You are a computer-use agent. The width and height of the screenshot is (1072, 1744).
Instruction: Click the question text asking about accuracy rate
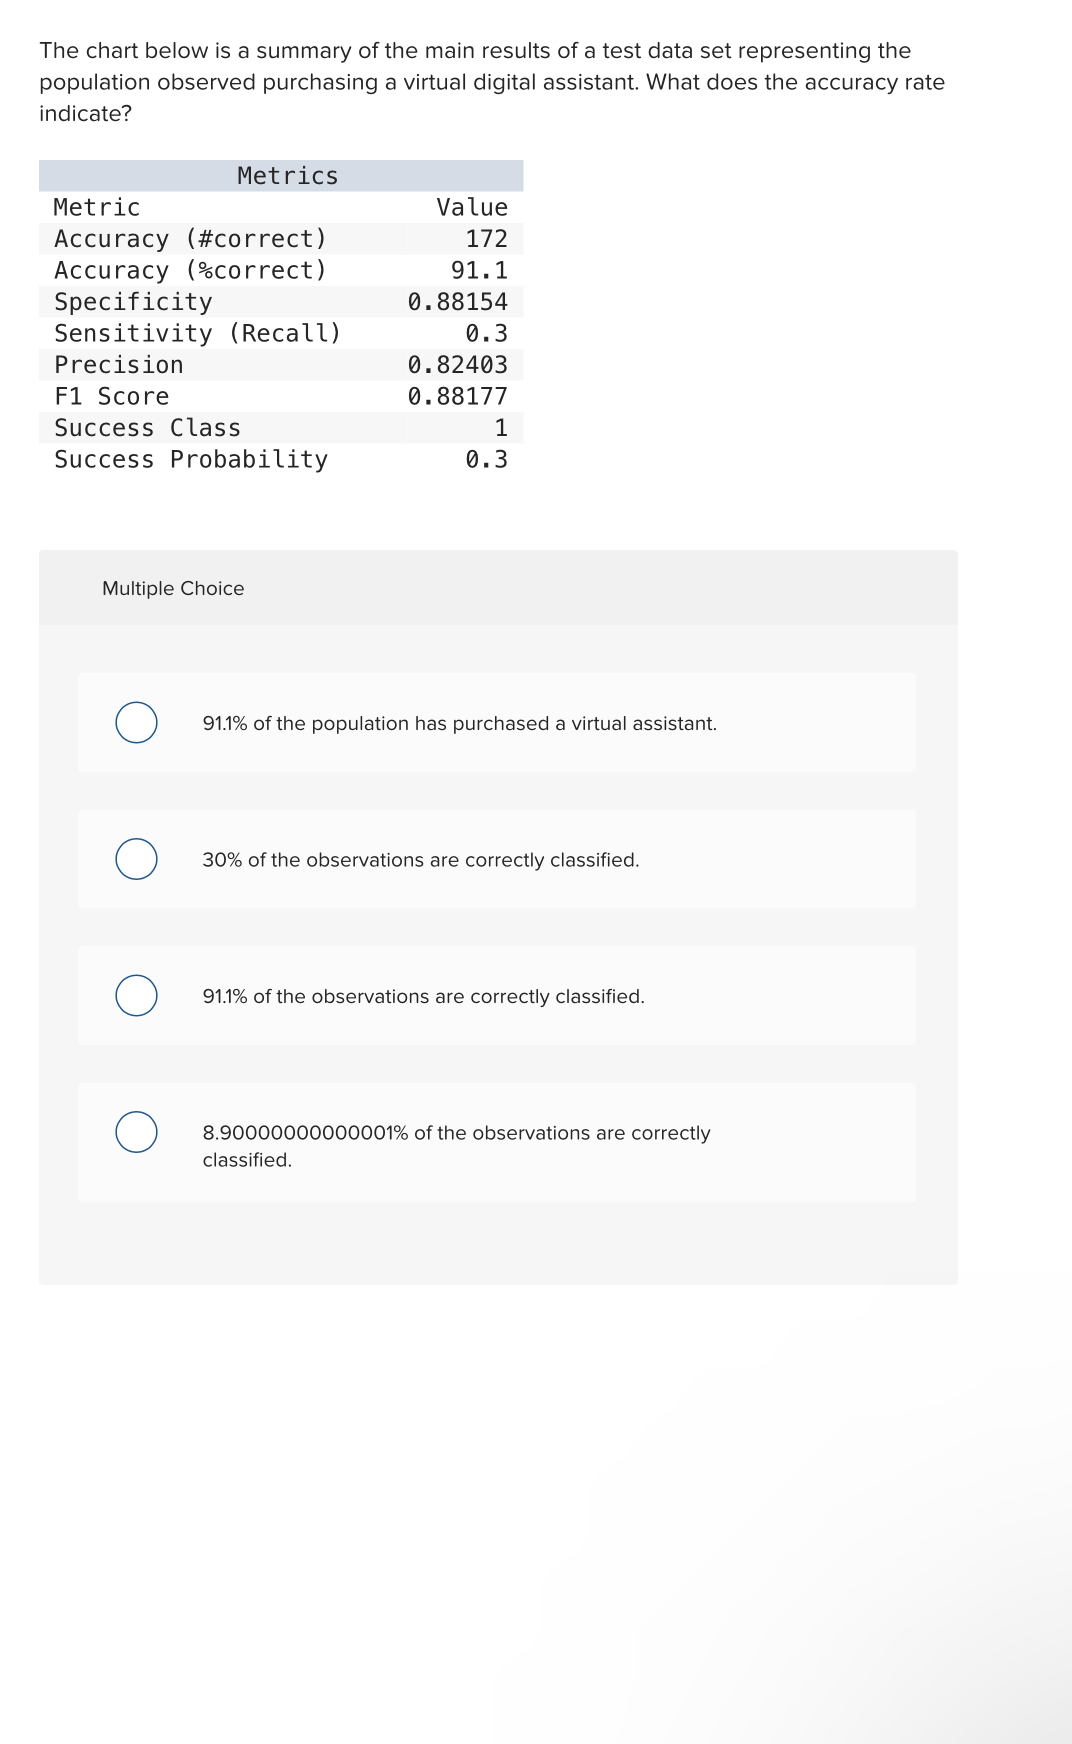point(492,83)
